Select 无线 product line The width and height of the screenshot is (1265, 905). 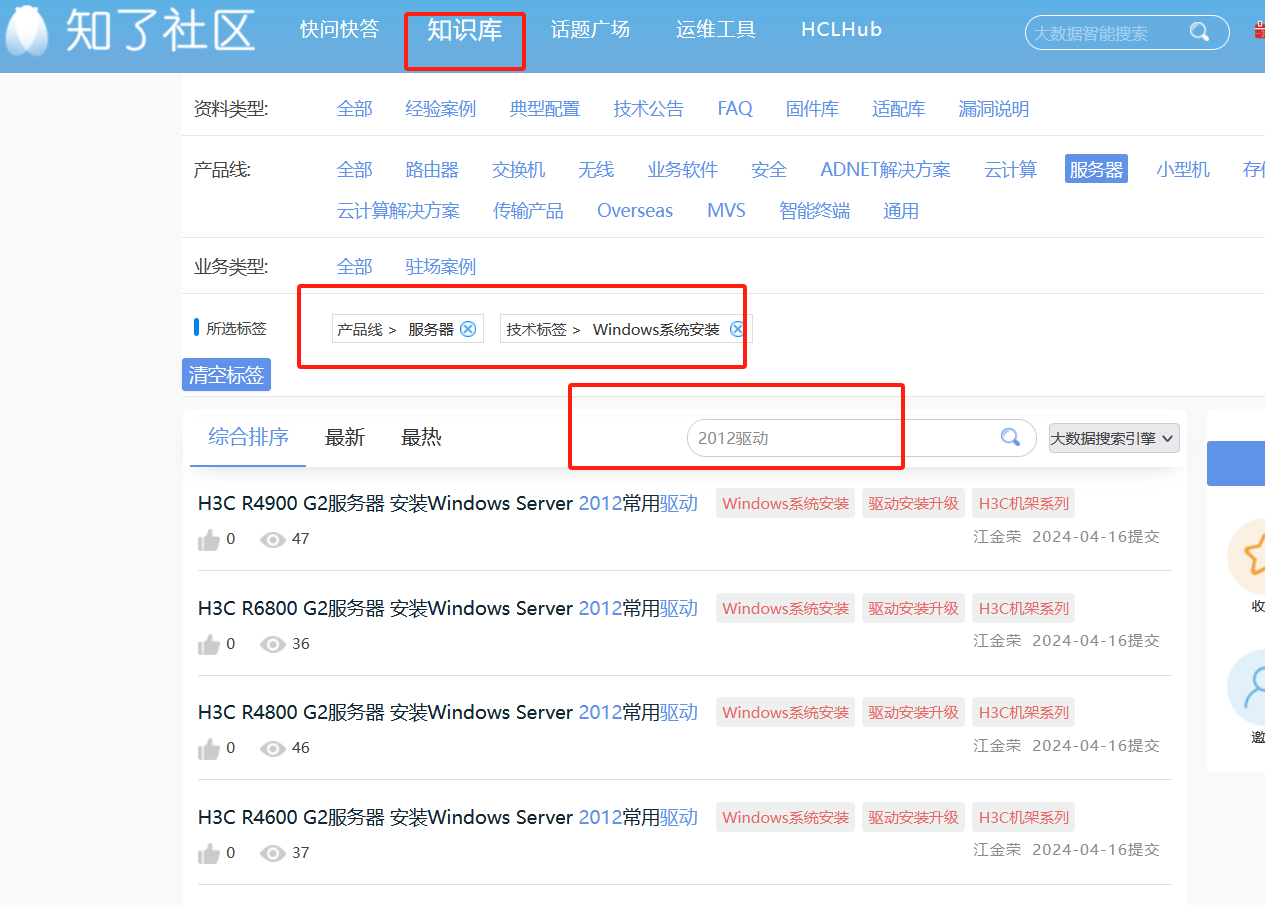[596, 170]
